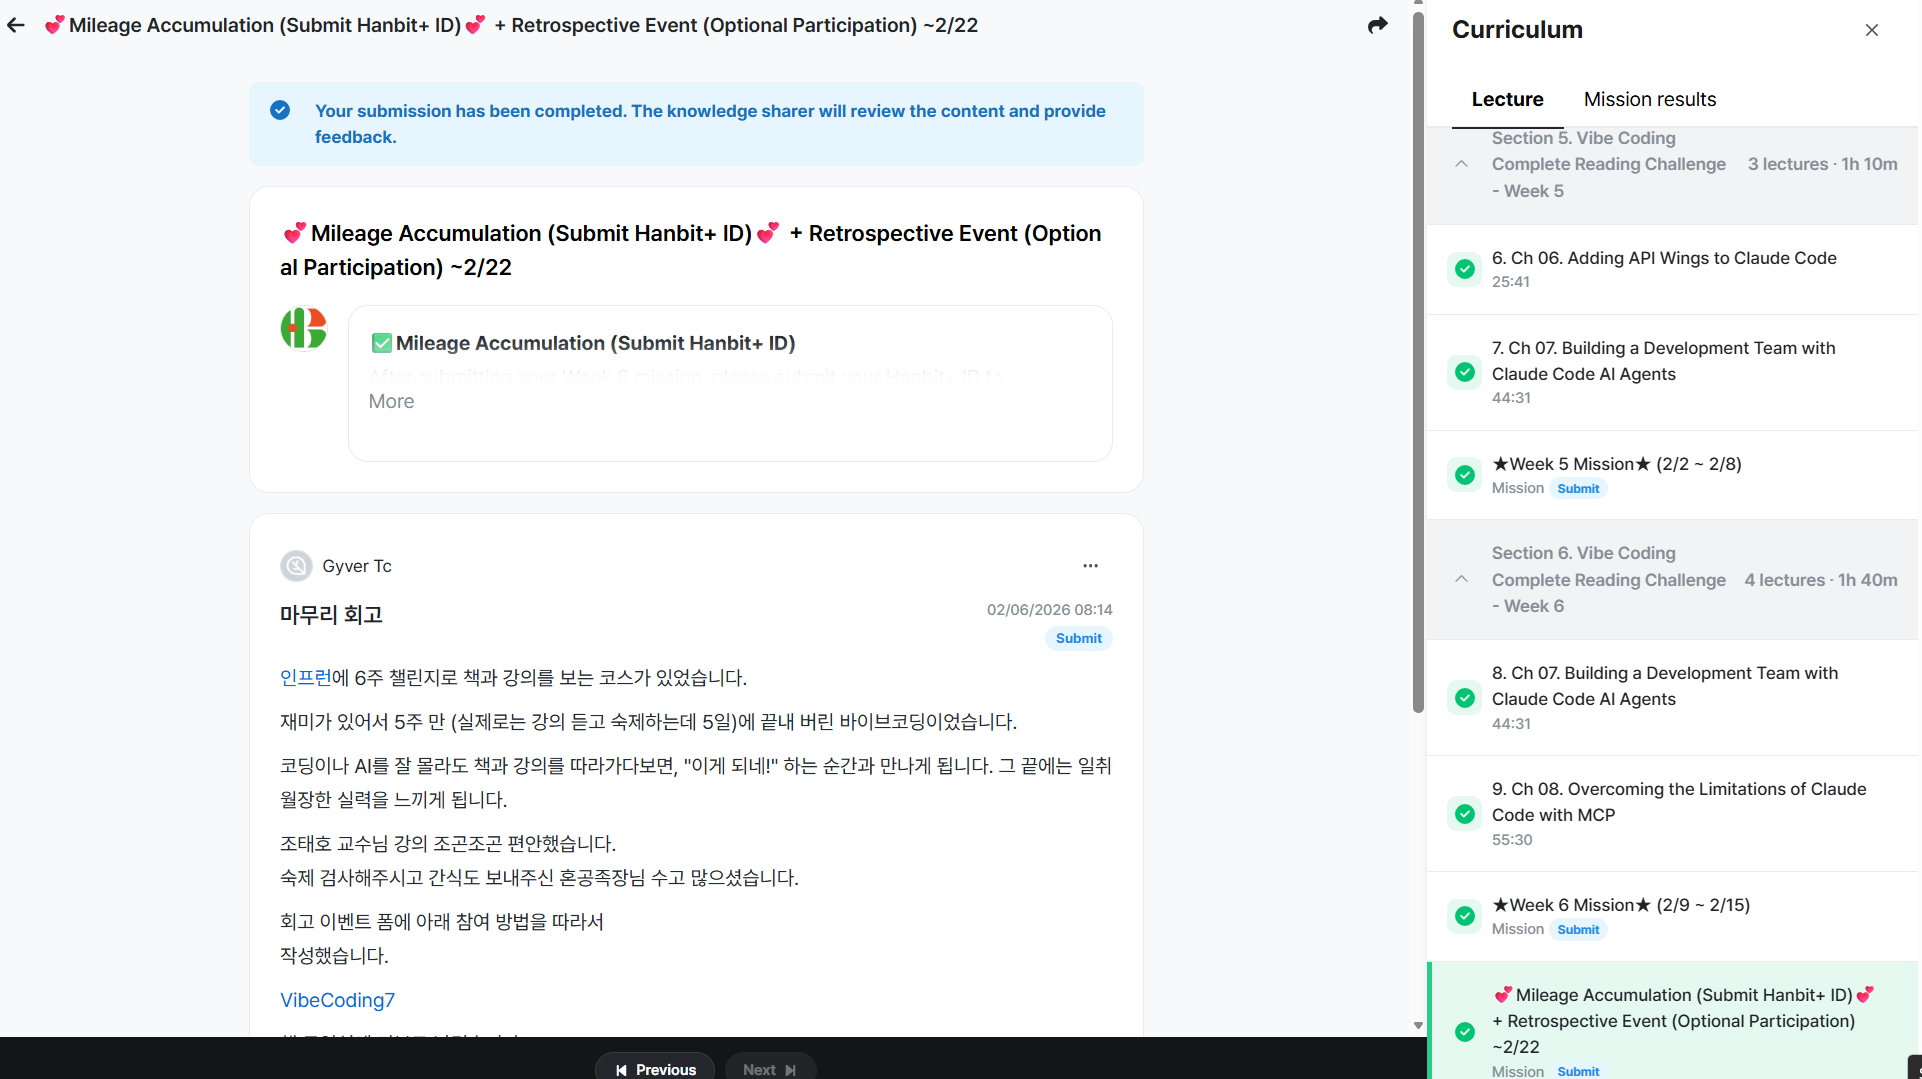Click the Hanbit instructor avatar logo
This screenshot has width=1922, height=1079.
coord(304,328)
